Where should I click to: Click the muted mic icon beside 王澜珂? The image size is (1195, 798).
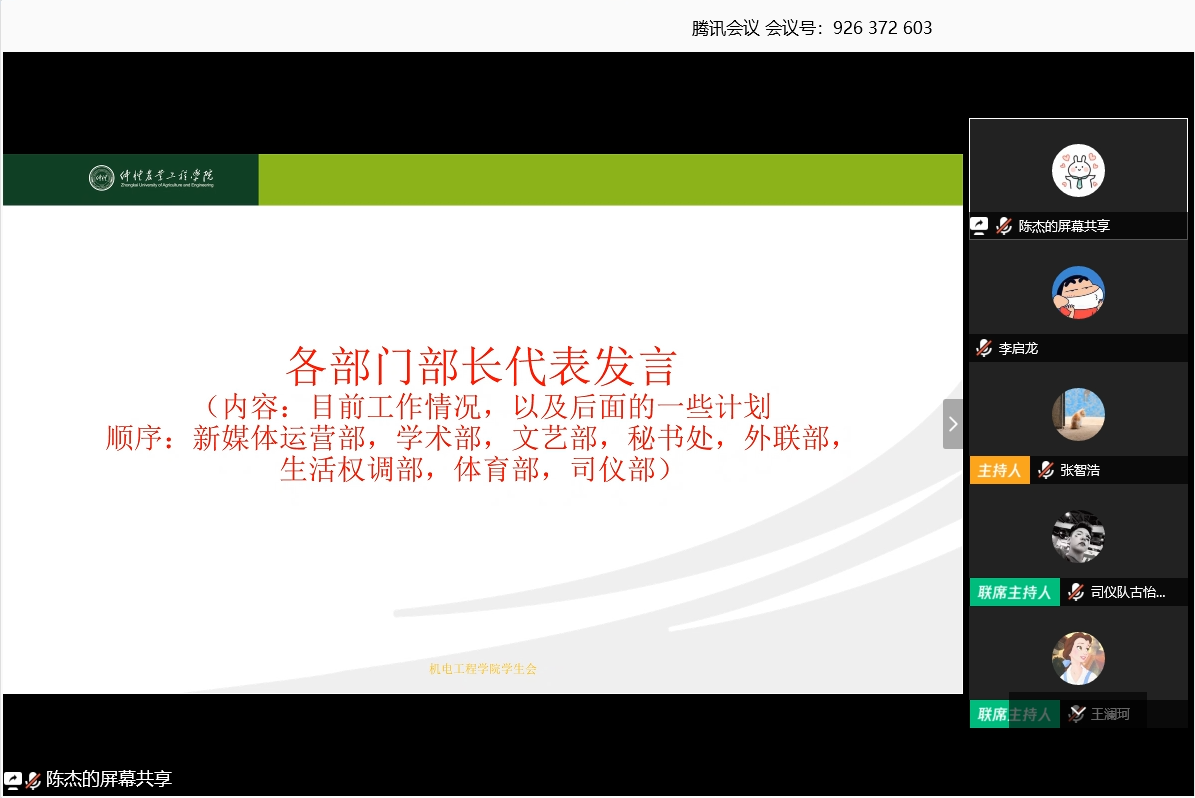[x=1076, y=714]
